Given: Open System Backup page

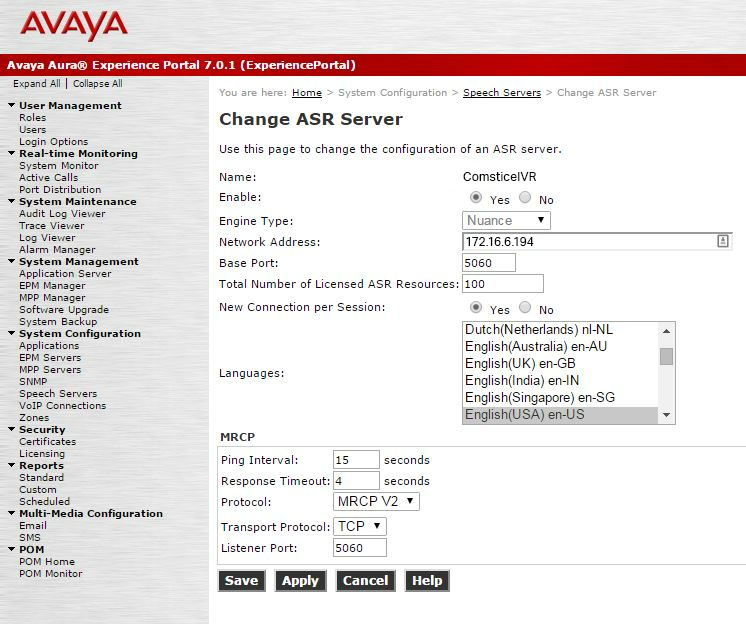Looking at the screenshot, I should [x=58, y=322].
